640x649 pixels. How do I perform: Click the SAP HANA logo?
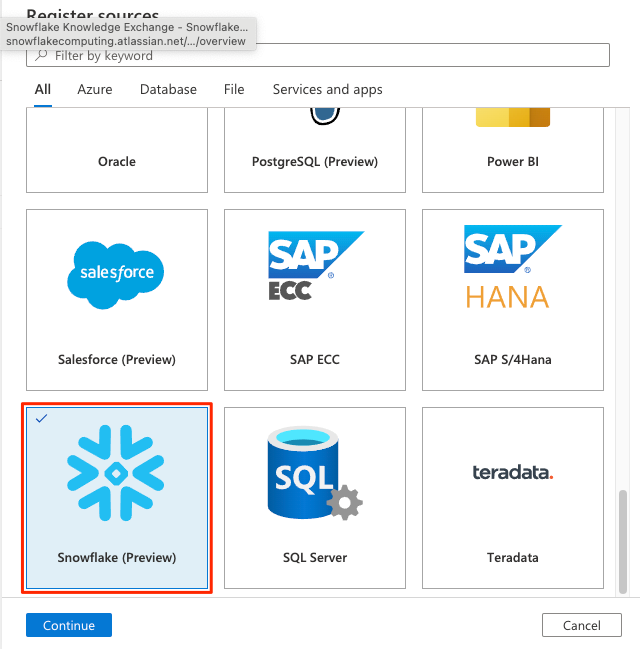(512, 267)
